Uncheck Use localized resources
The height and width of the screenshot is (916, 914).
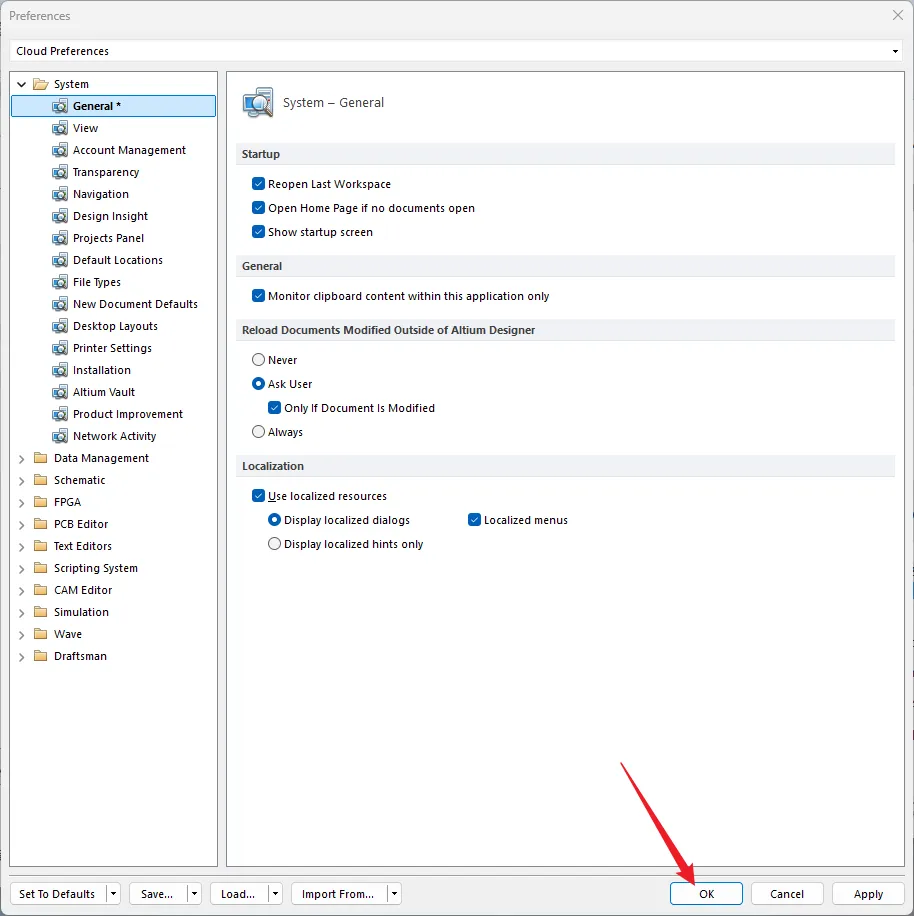pos(258,496)
